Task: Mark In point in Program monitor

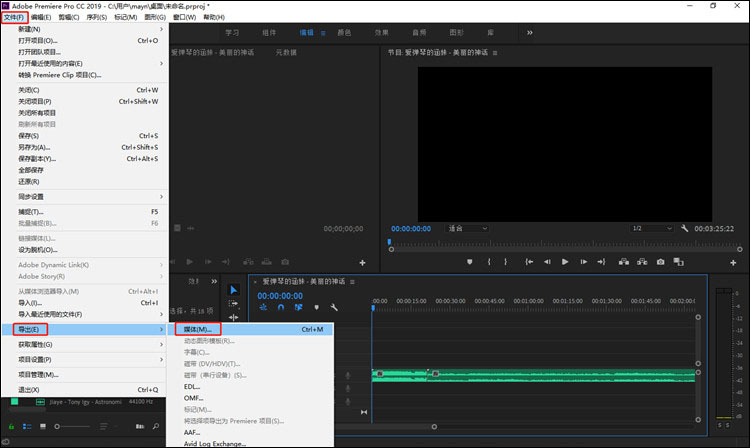Action: tap(489, 262)
